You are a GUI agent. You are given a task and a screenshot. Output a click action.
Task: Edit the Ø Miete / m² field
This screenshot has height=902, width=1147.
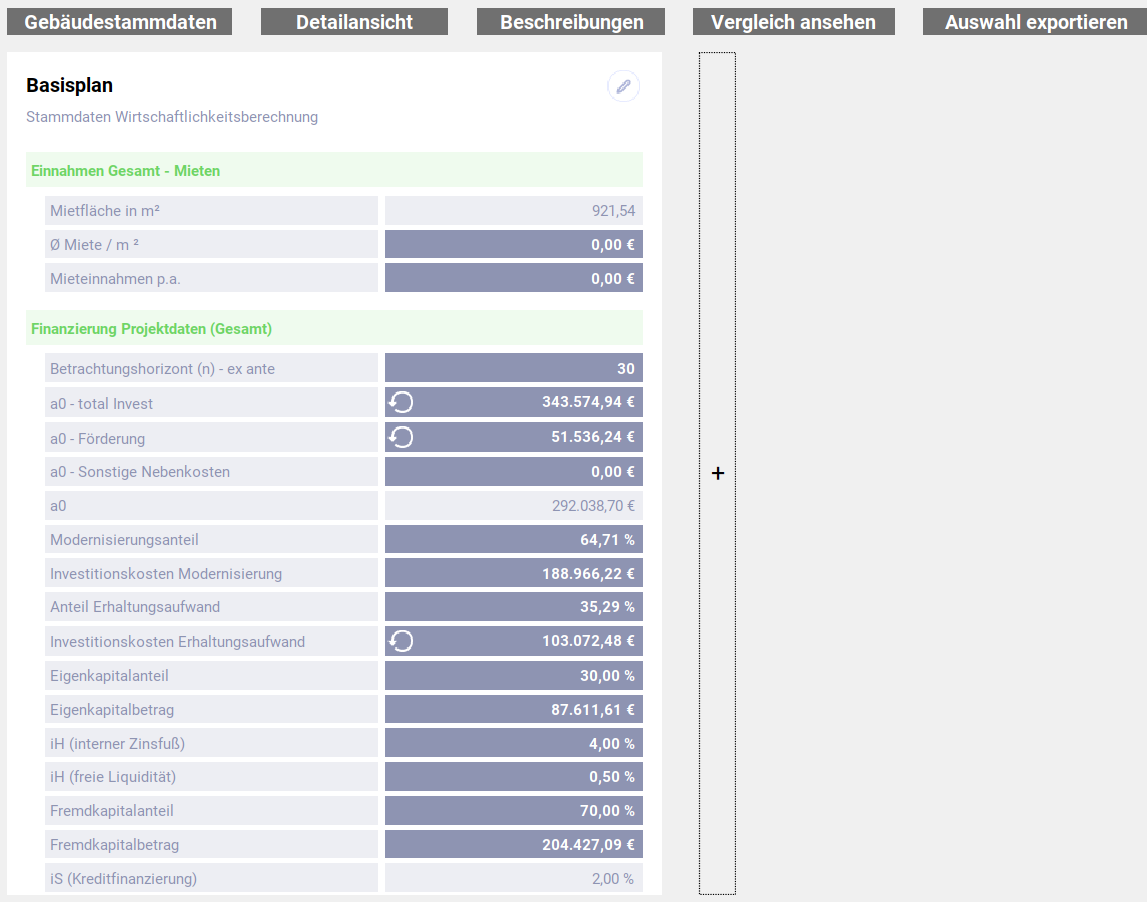[x=514, y=245]
